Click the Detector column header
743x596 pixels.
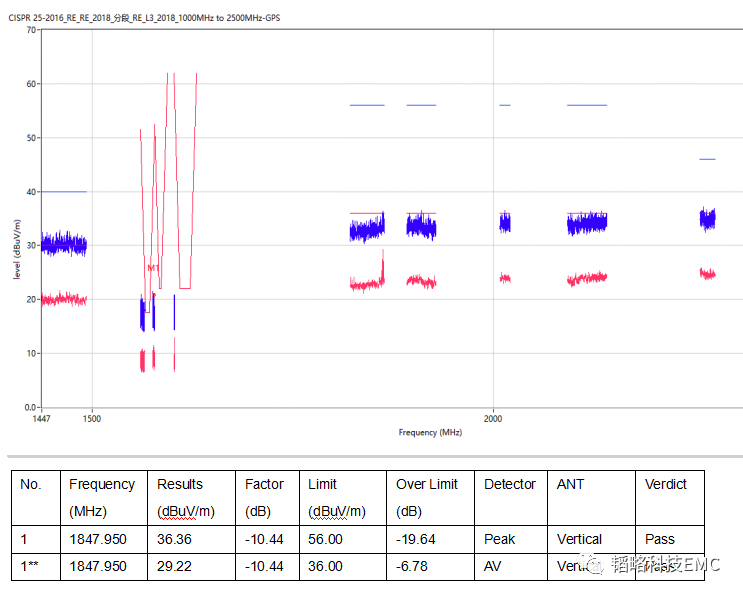pos(510,484)
